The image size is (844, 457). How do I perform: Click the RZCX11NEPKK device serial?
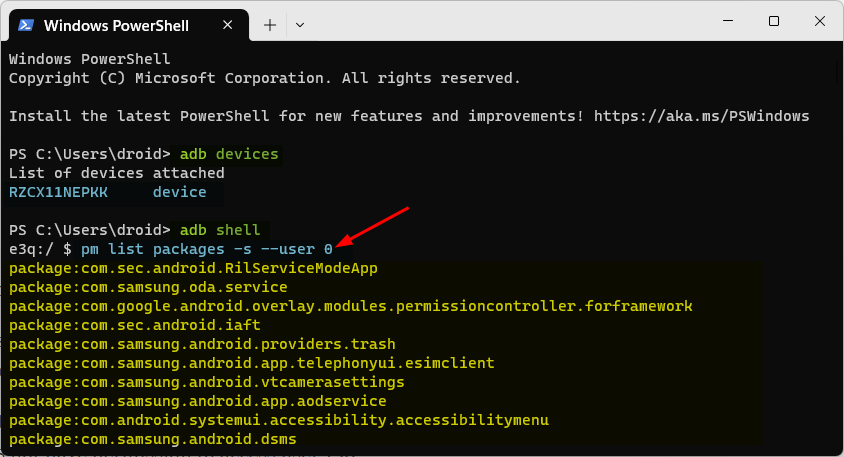point(57,192)
